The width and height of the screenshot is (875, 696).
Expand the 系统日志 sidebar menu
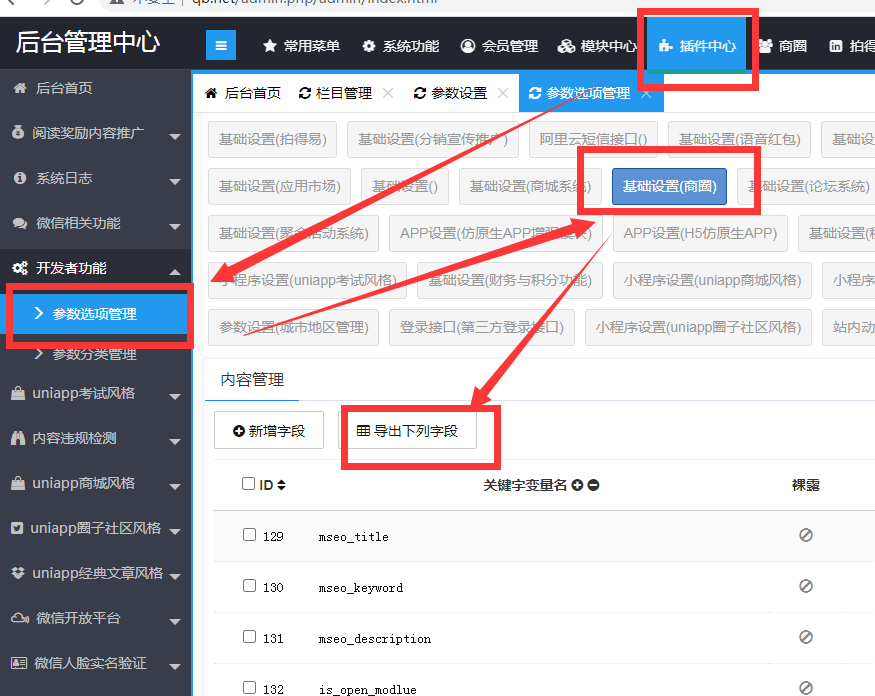pyautogui.click(x=95, y=178)
